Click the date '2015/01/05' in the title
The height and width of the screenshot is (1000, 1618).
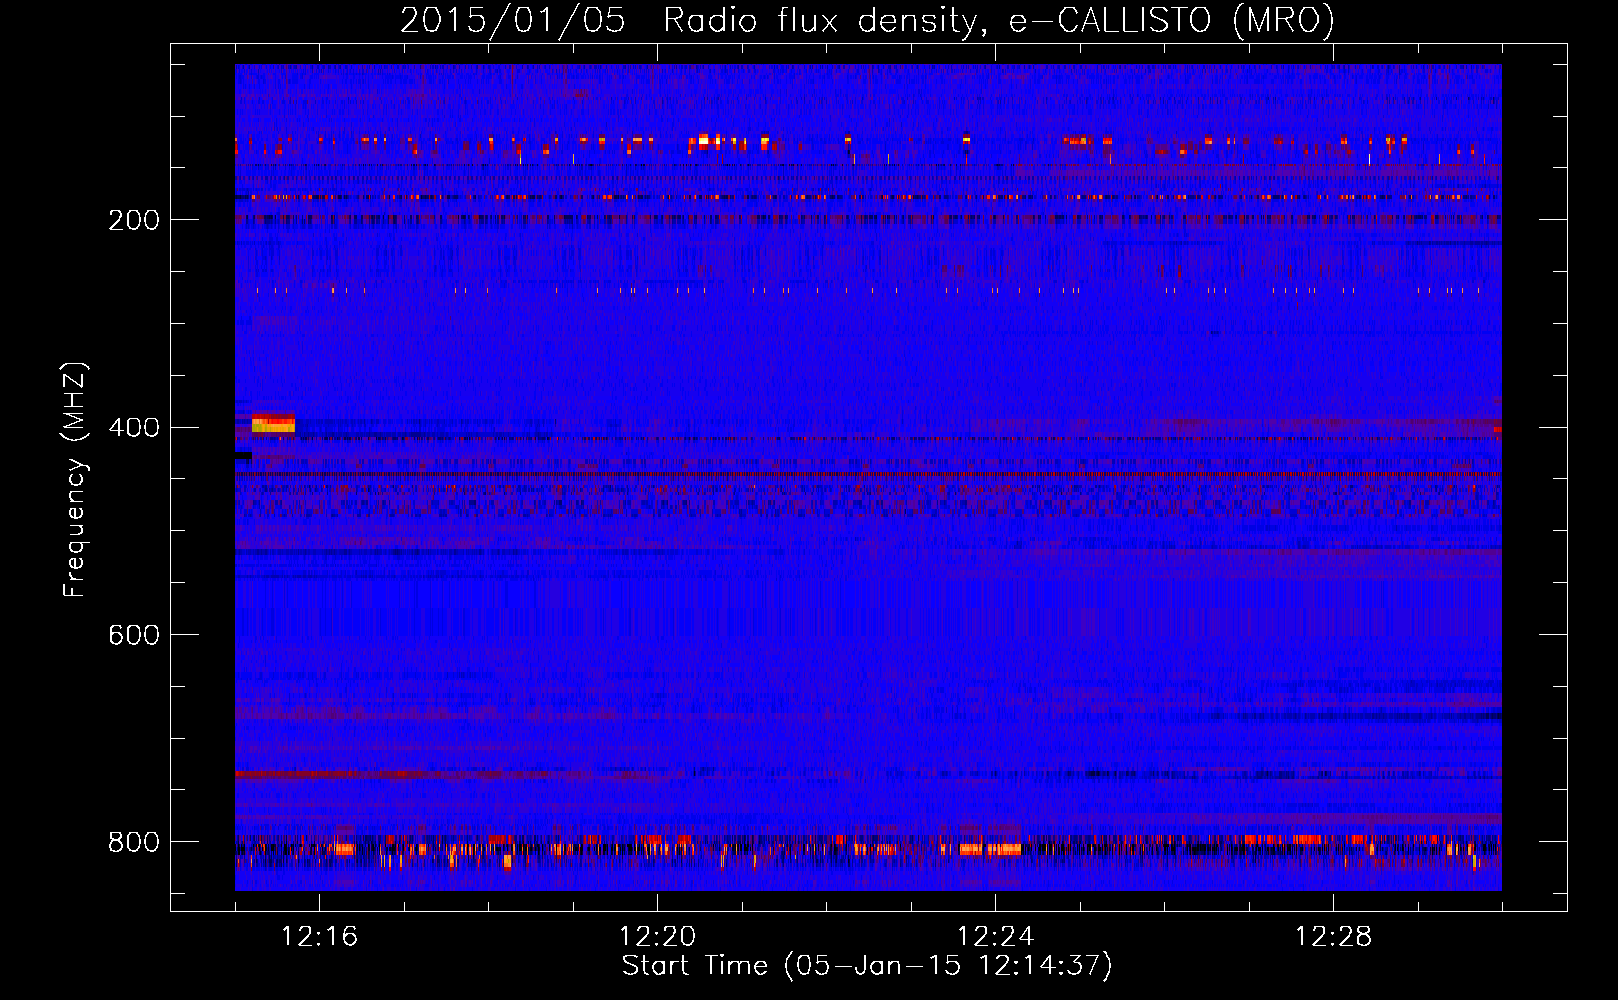tap(513, 20)
